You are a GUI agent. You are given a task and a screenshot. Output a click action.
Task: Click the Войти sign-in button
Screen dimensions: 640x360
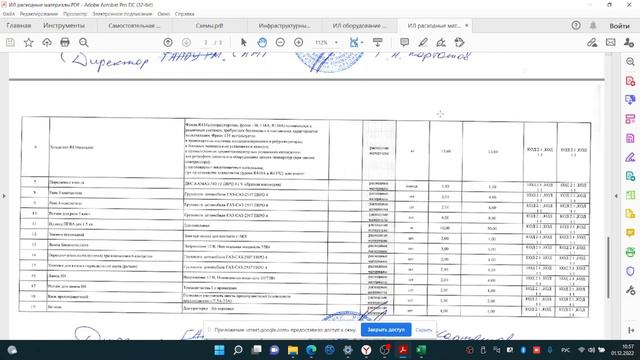[619, 26]
